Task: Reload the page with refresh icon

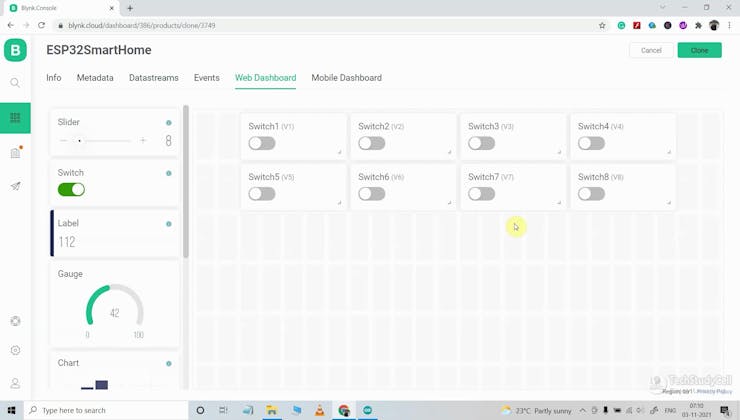Action: click(42, 25)
